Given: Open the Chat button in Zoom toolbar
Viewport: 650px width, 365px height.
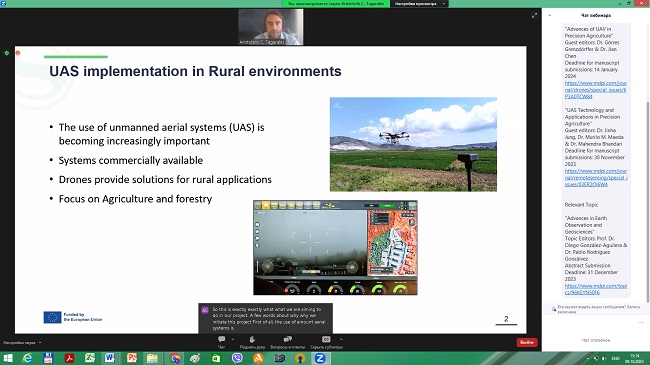Looking at the screenshot, I should tap(222, 342).
